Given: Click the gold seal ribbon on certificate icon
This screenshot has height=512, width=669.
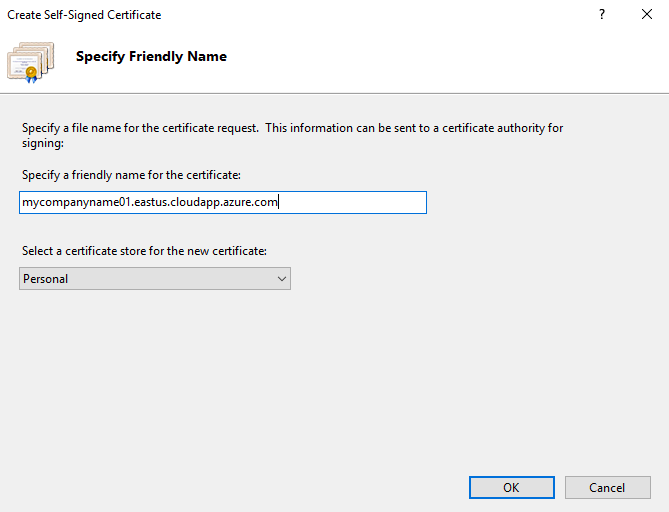Looking at the screenshot, I should coord(31,74).
